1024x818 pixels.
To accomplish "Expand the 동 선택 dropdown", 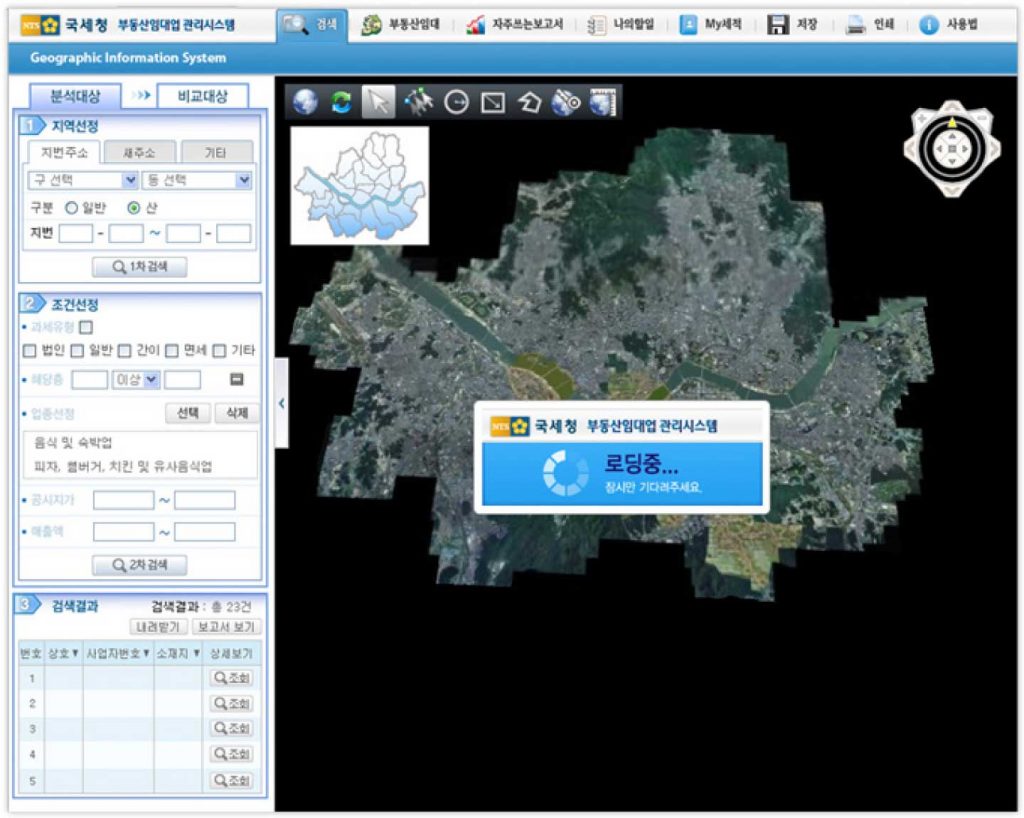I will [197, 180].
